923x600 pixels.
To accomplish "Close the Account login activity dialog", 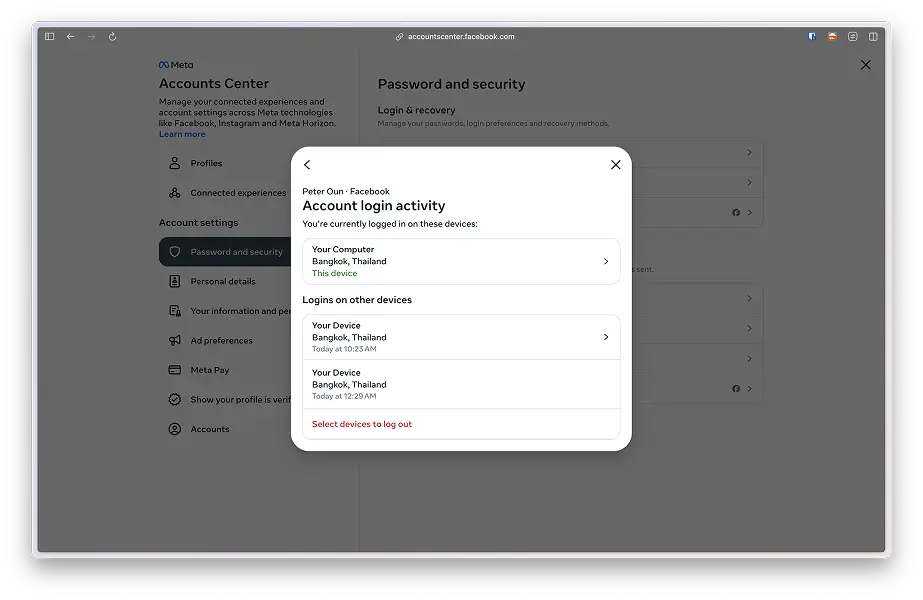I will click(616, 165).
